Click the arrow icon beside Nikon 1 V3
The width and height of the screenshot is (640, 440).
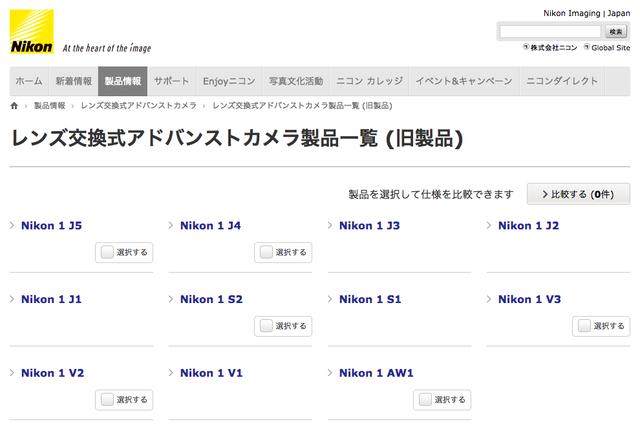[x=489, y=299]
